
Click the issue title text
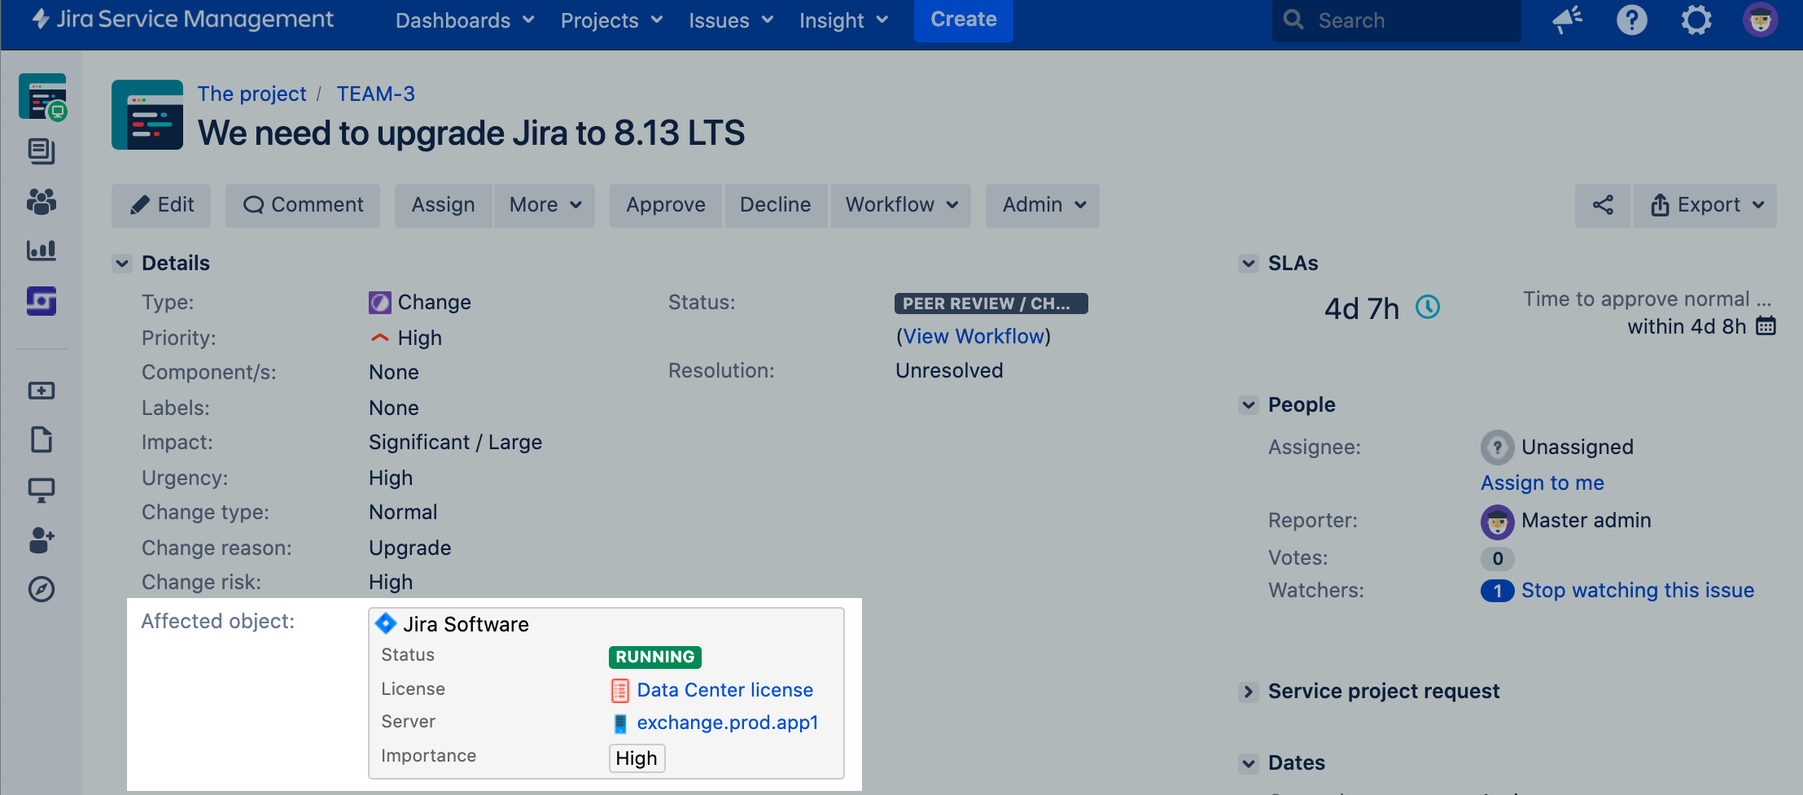471,133
